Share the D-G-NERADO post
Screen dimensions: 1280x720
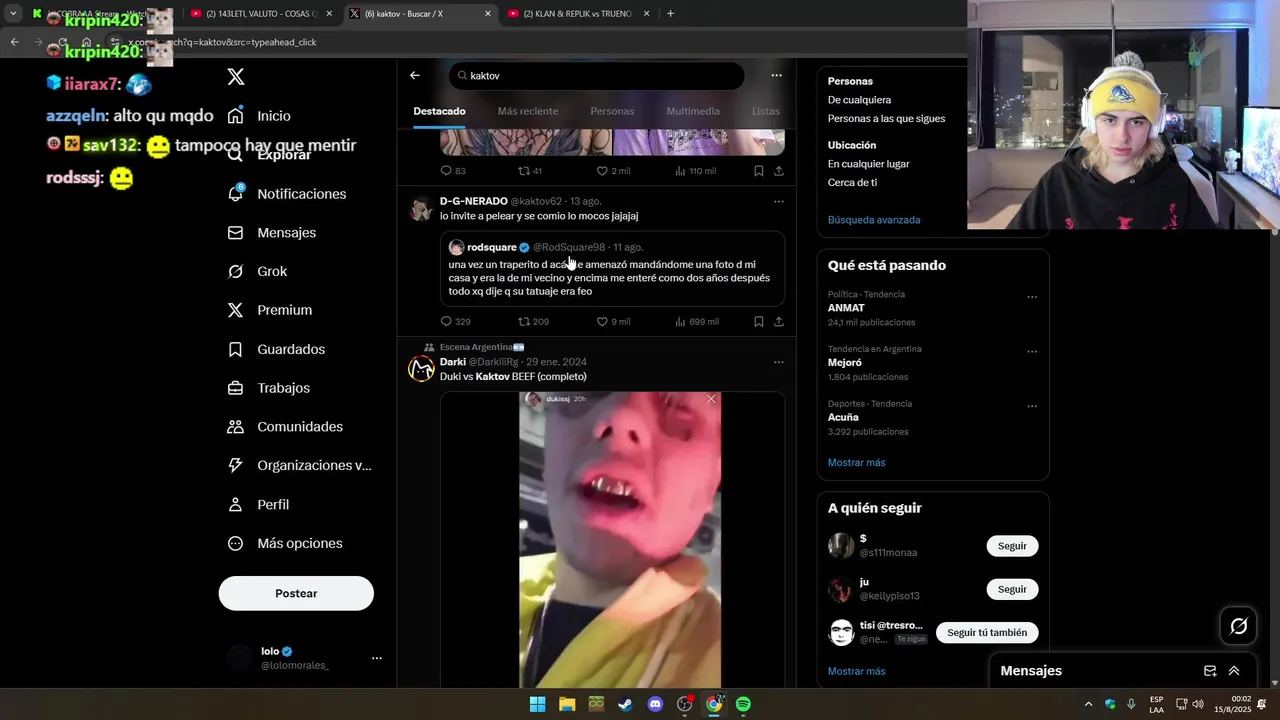(x=779, y=322)
